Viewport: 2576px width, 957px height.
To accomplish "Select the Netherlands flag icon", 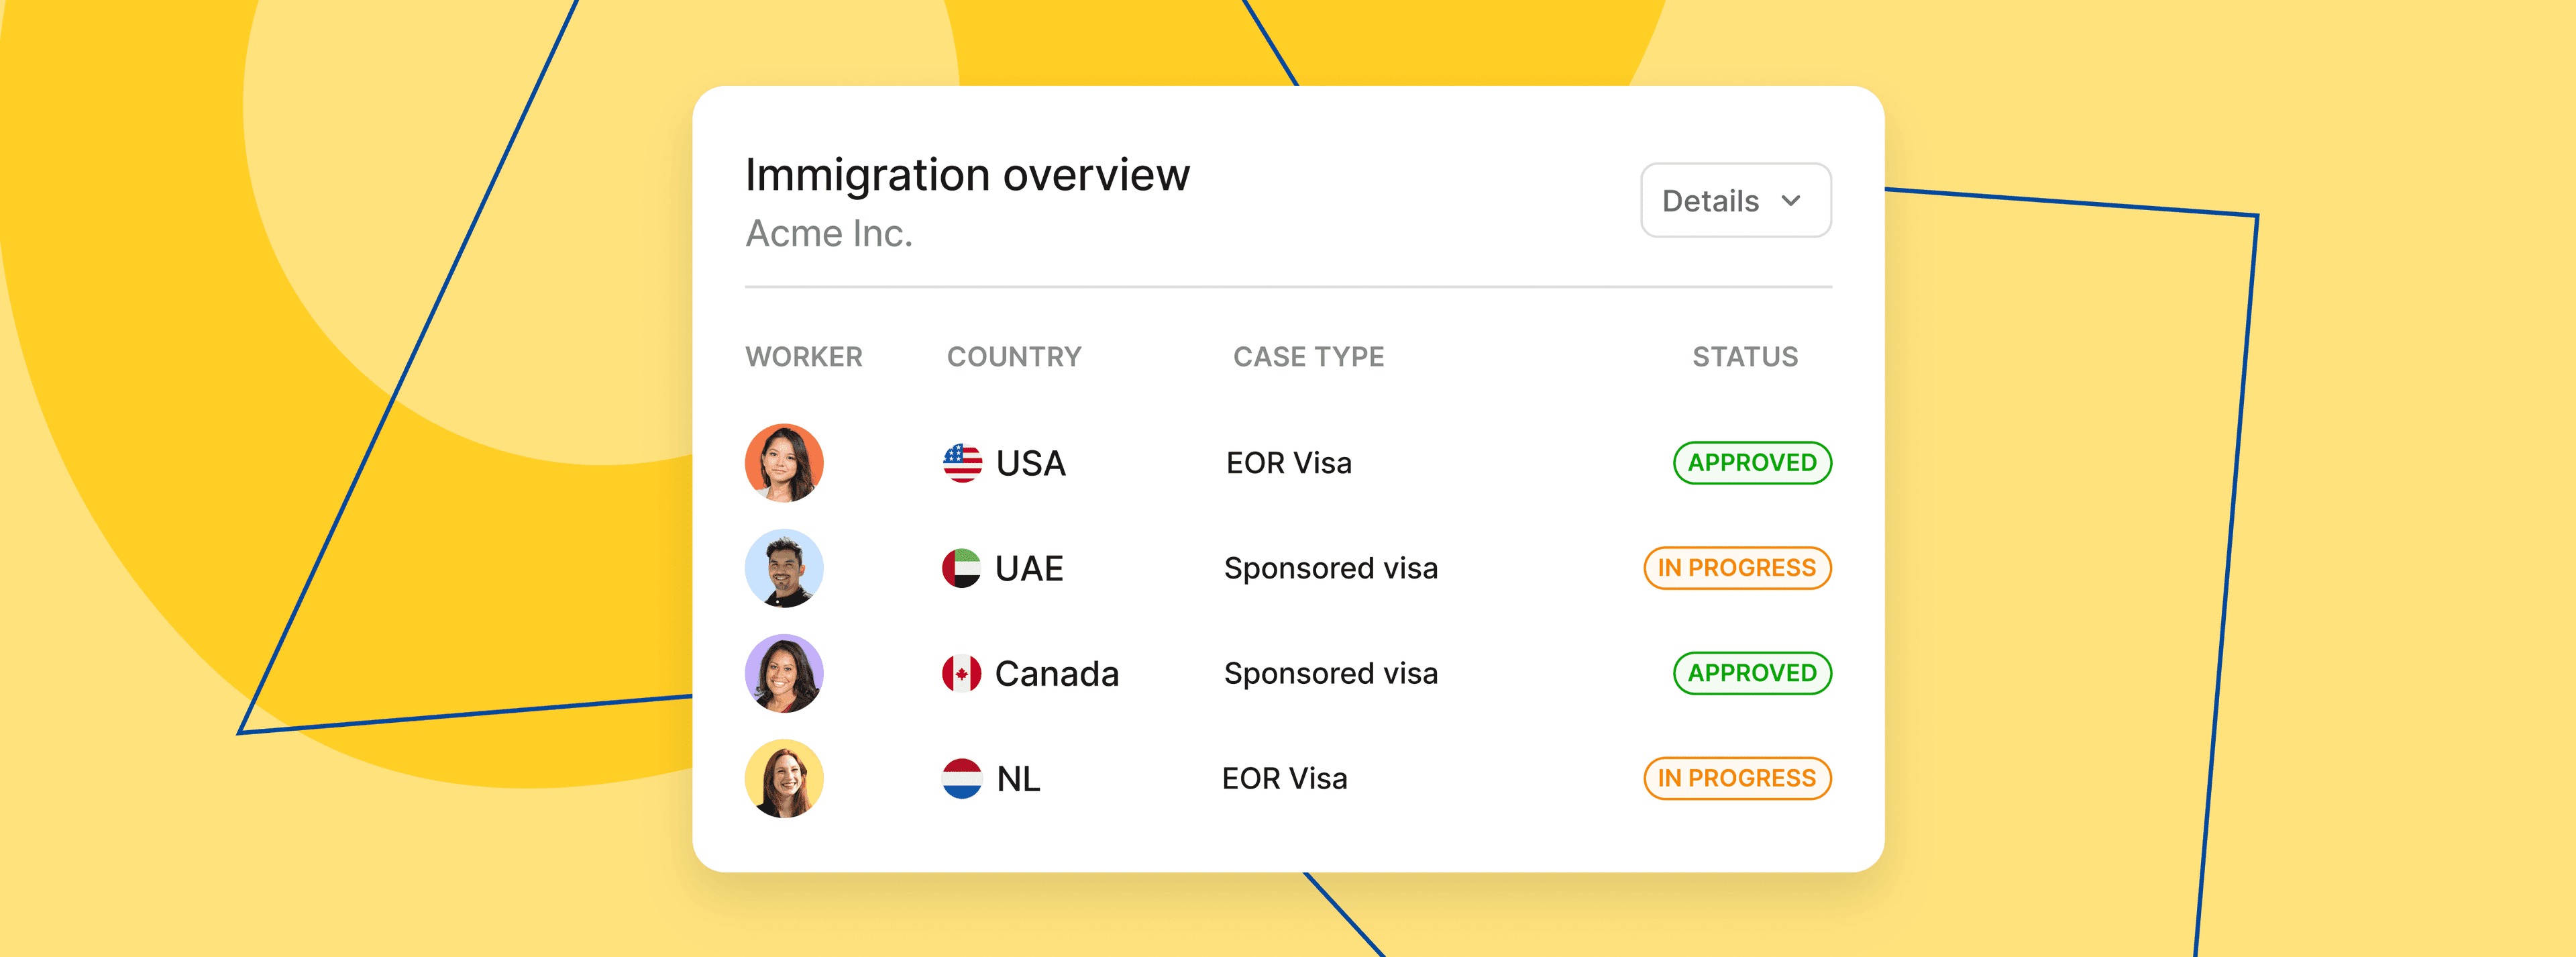I will [x=961, y=778].
